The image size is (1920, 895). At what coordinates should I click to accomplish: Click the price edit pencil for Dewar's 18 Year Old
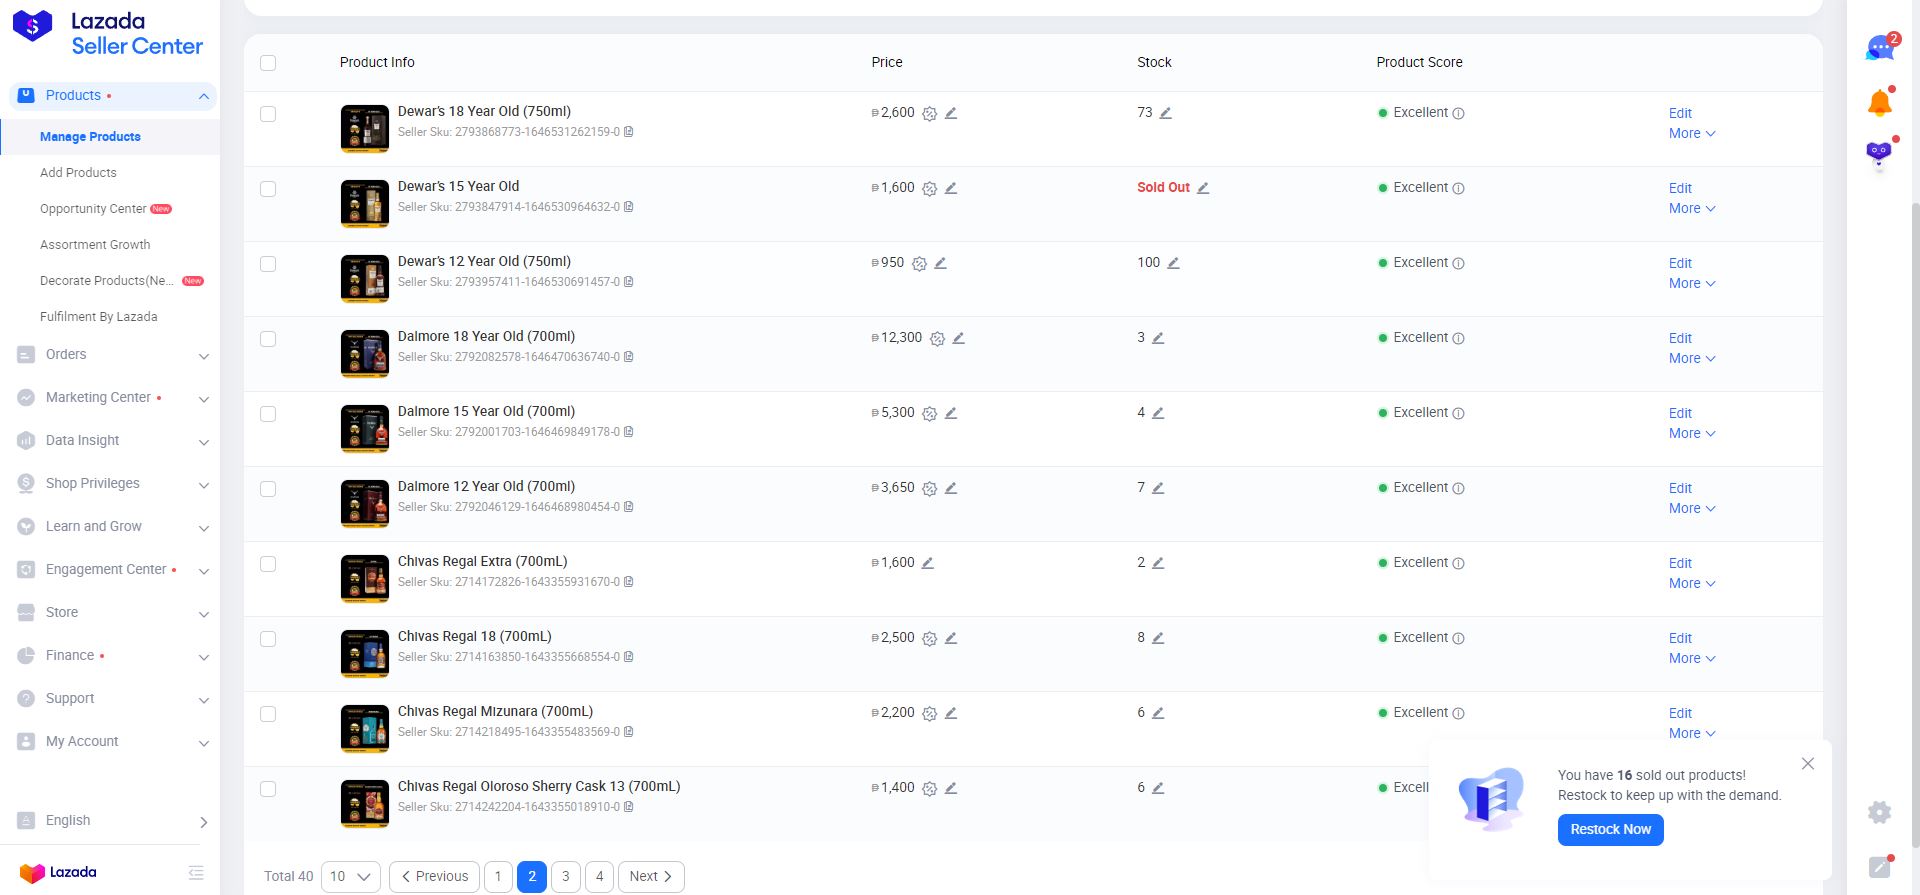tap(951, 113)
